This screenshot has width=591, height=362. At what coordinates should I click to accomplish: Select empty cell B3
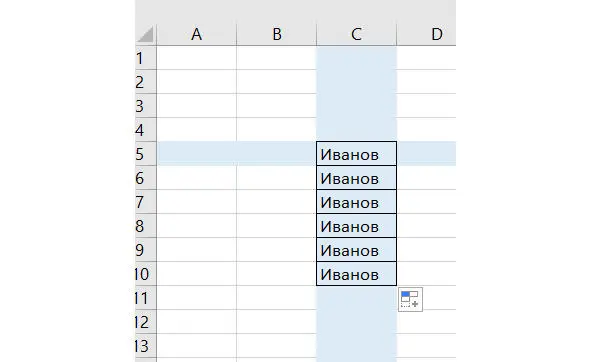[x=277, y=106]
